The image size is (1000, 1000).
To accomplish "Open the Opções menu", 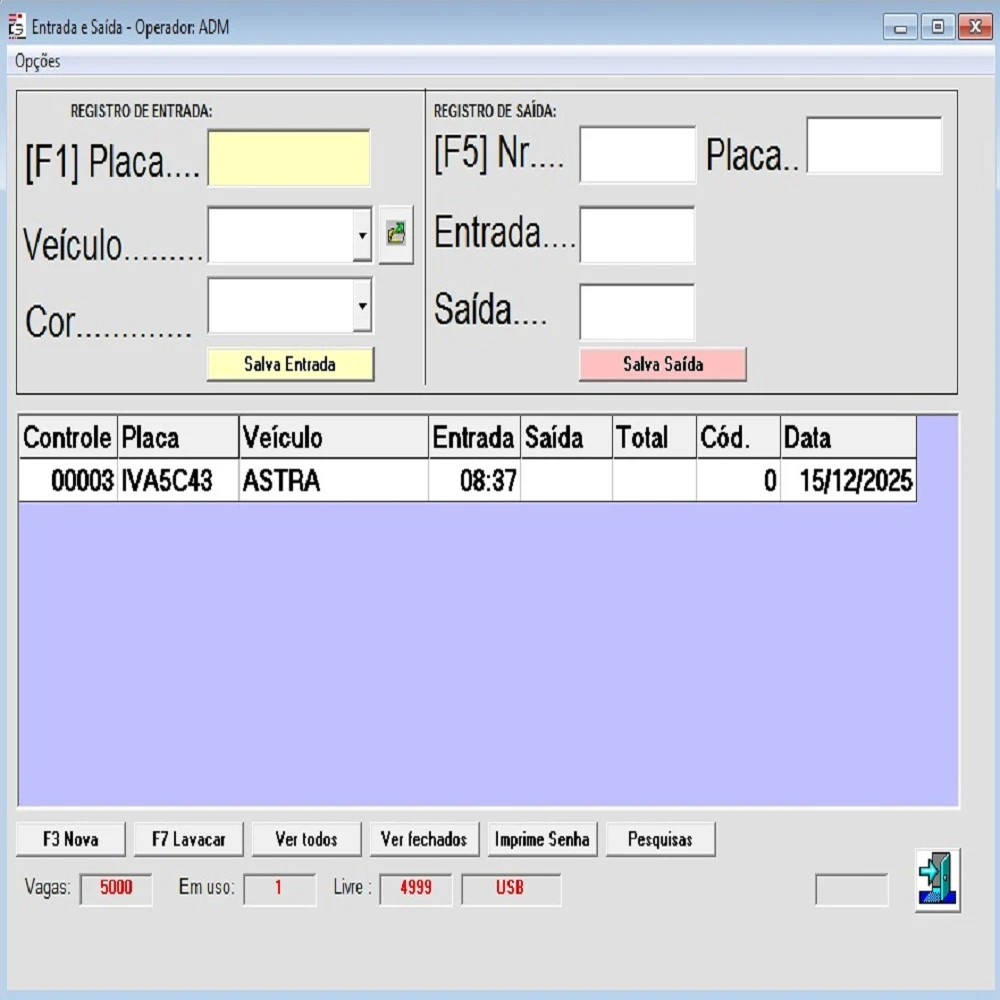I will click(x=38, y=61).
